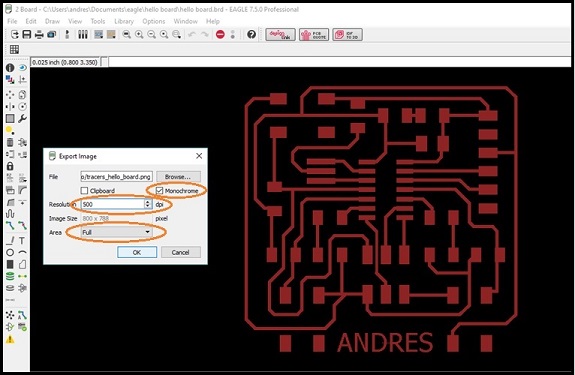Select the Group selection tool

10,118
